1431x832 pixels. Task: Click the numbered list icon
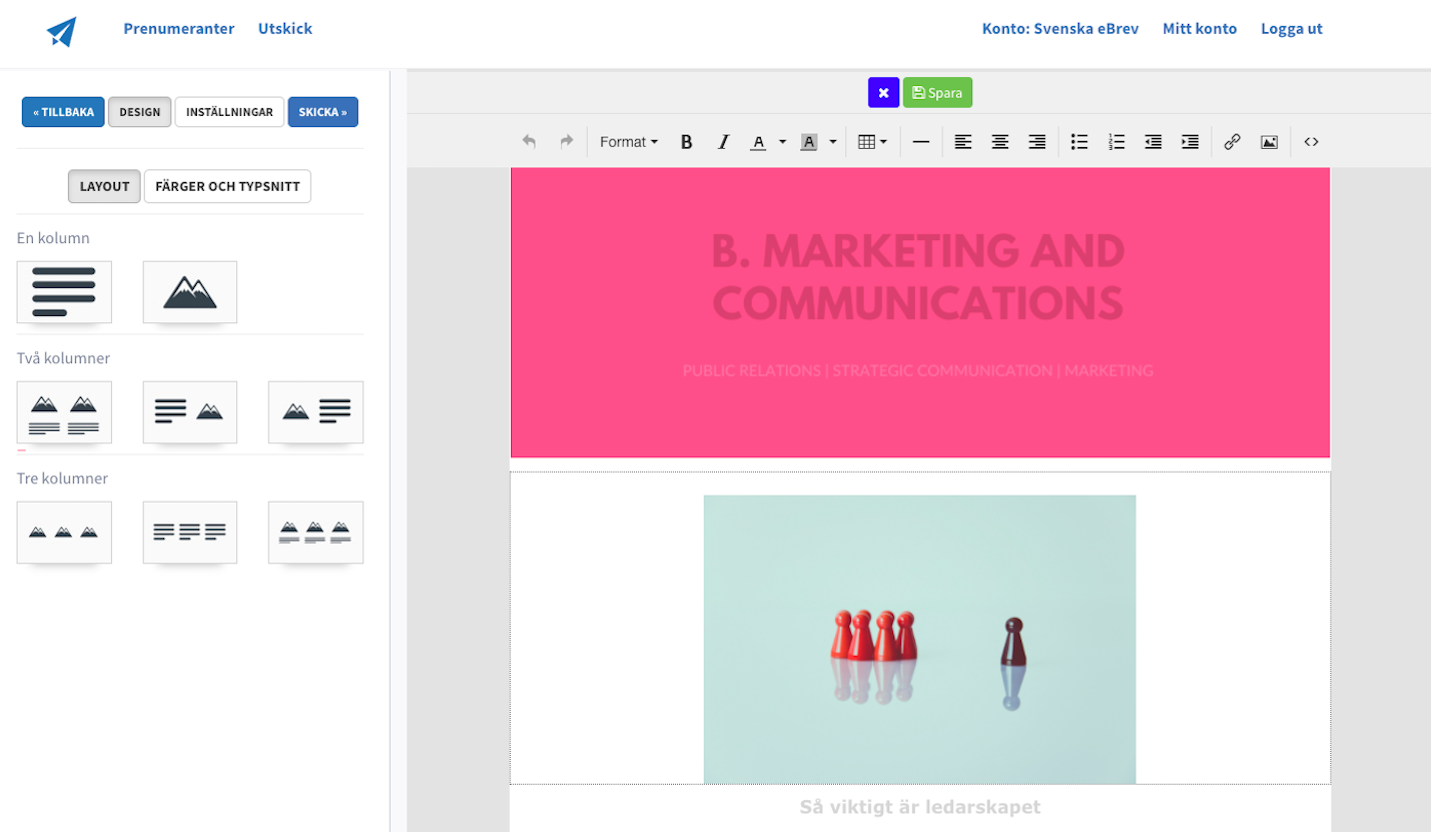(1116, 142)
